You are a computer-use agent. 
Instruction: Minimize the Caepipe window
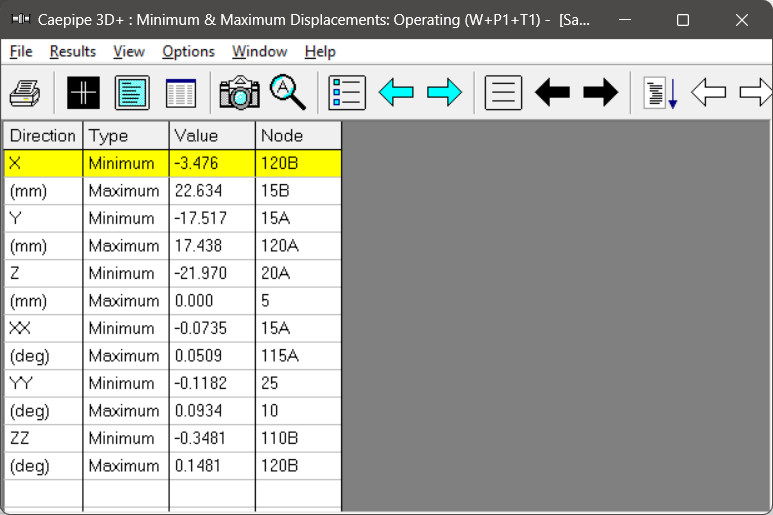(x=625, y=20)
